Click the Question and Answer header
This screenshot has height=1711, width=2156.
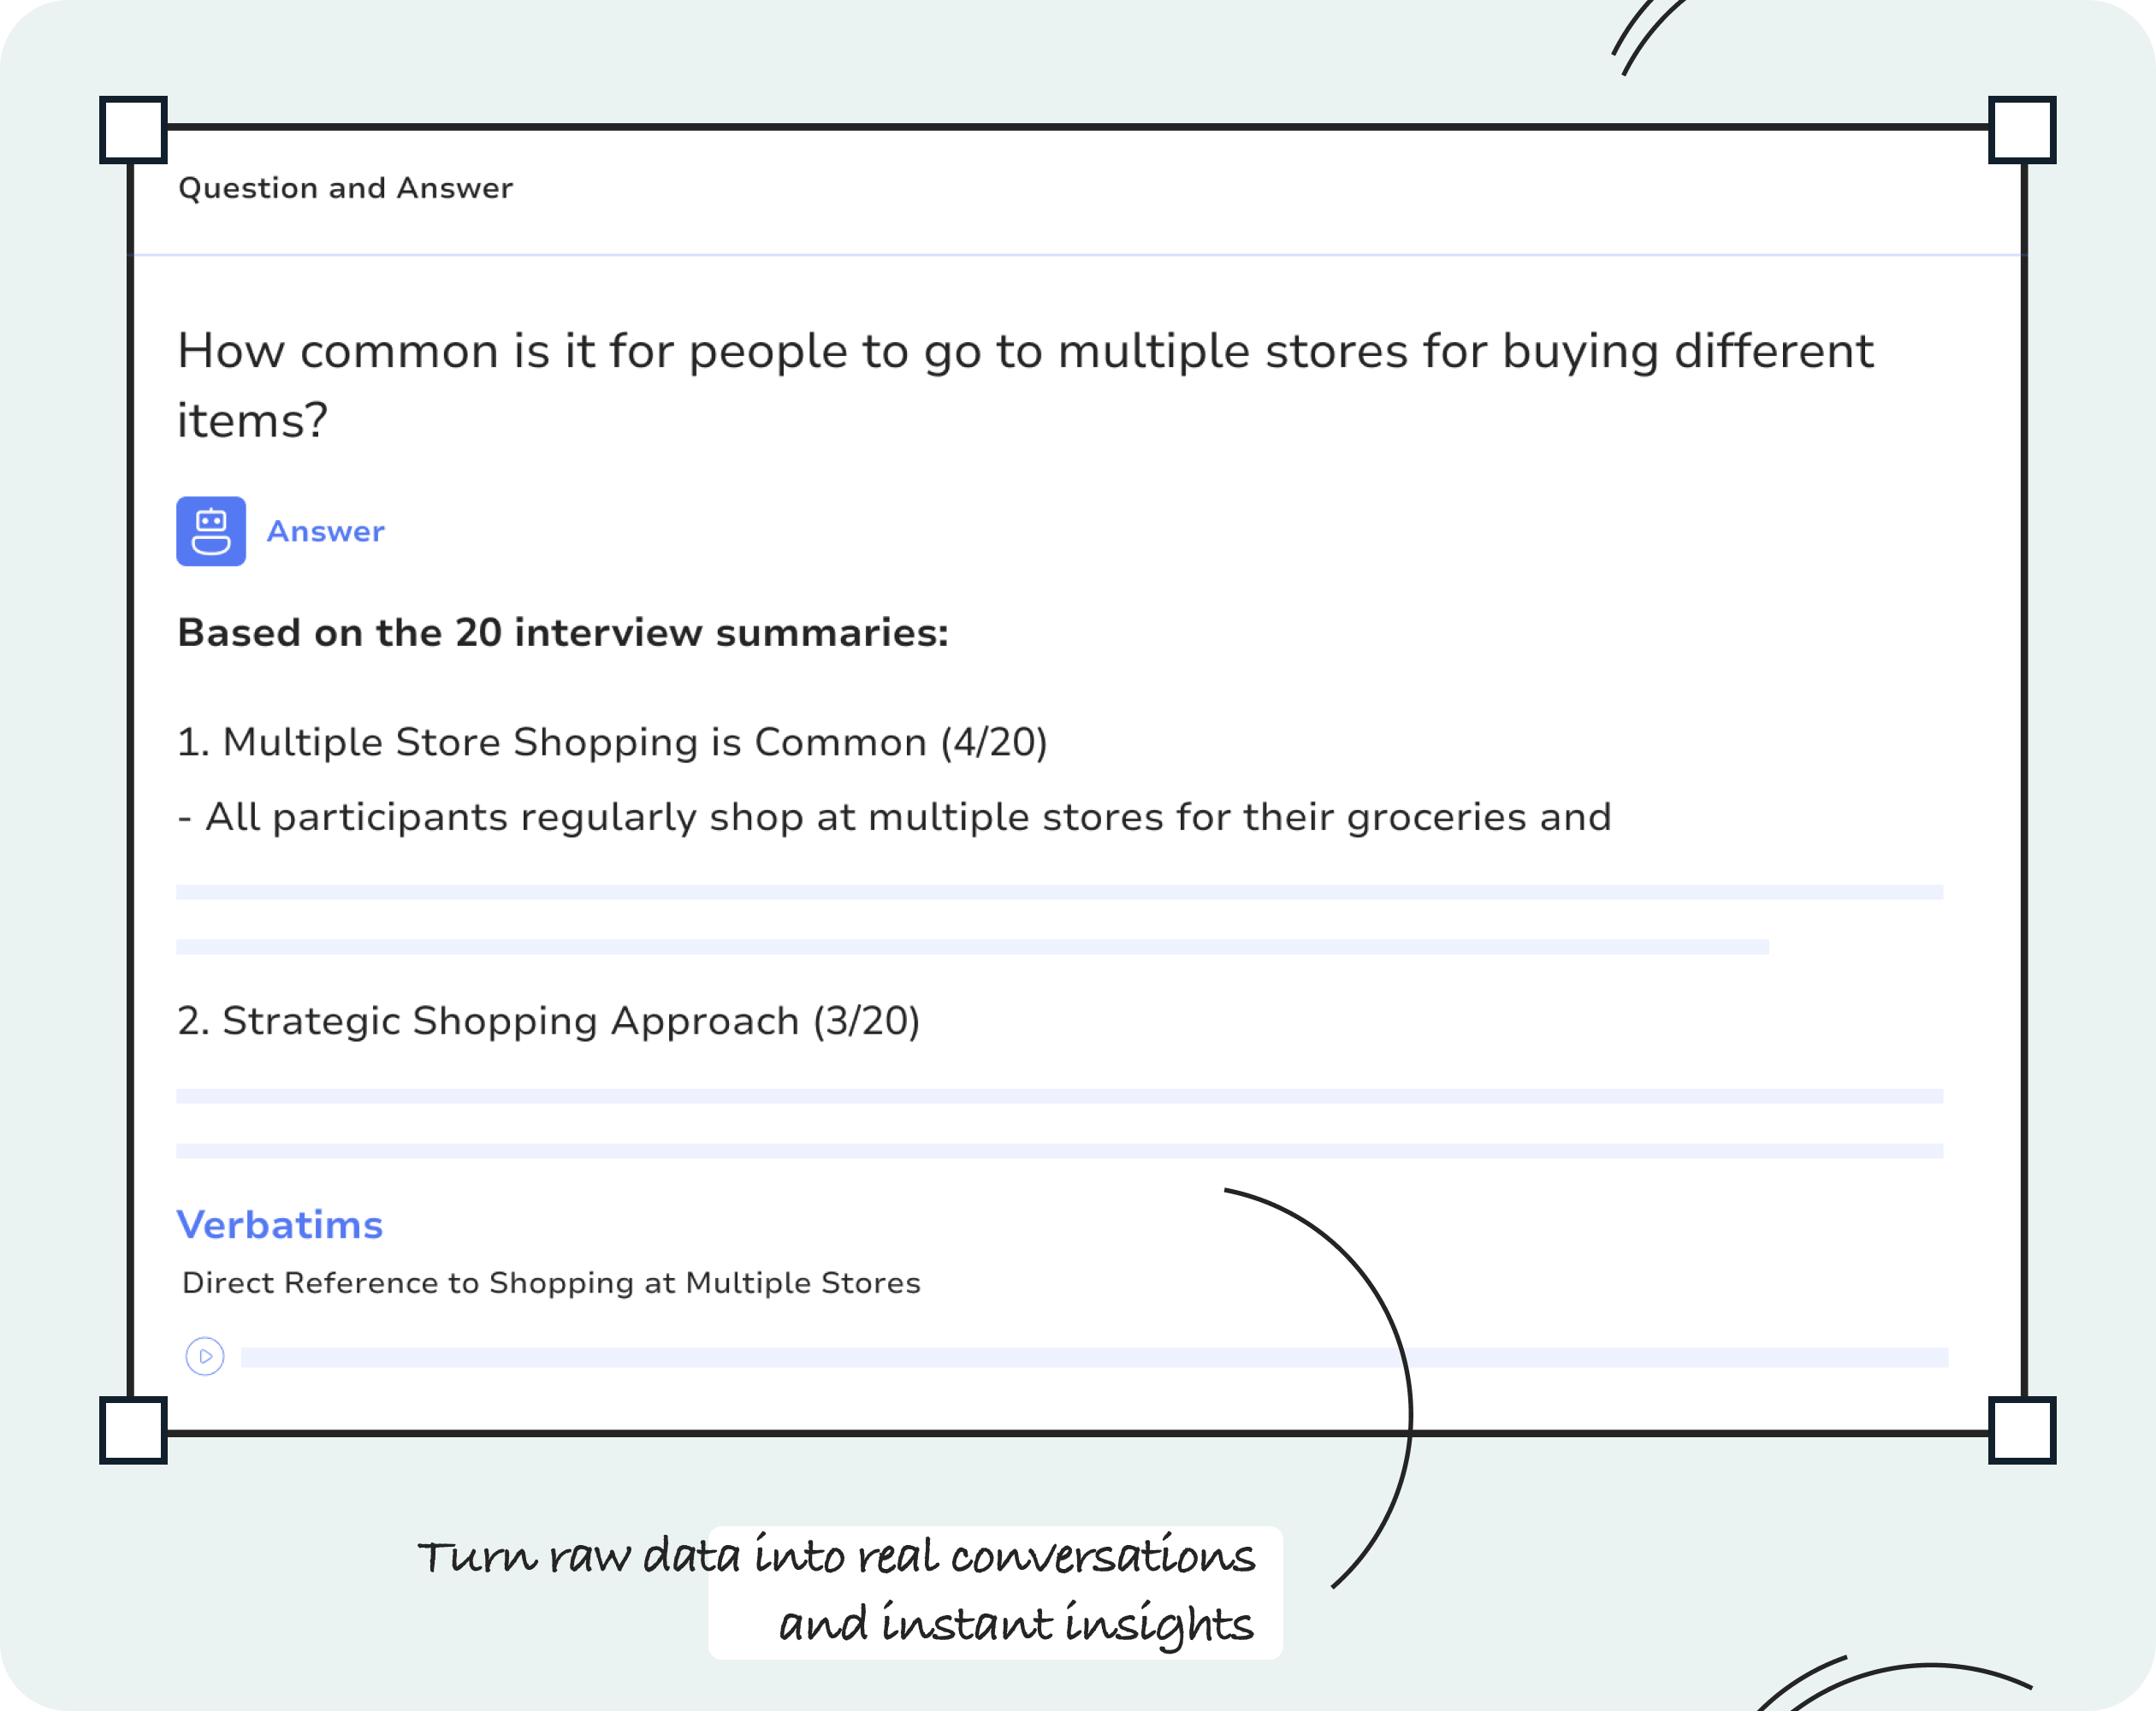click(x=345, y=188)
